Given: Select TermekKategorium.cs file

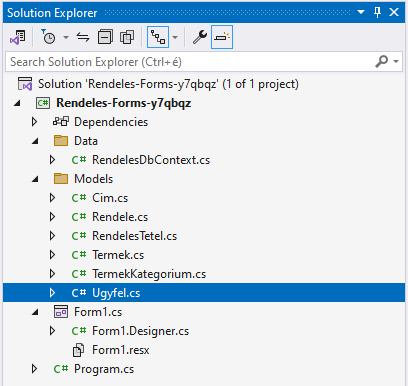Looking at the screenshot, I should click(x=149, y=274).
